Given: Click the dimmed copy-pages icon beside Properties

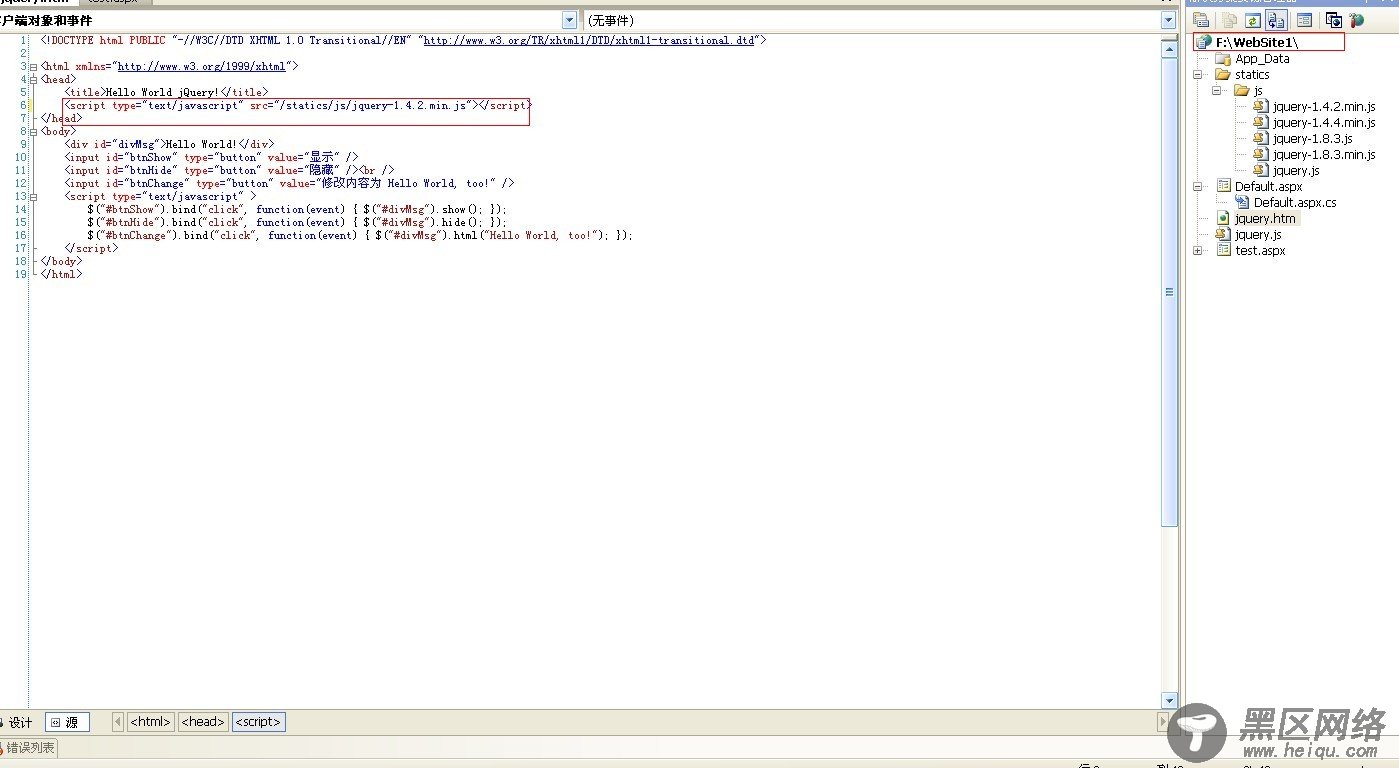Looking at the screenshot, I should coord(1229,20).
